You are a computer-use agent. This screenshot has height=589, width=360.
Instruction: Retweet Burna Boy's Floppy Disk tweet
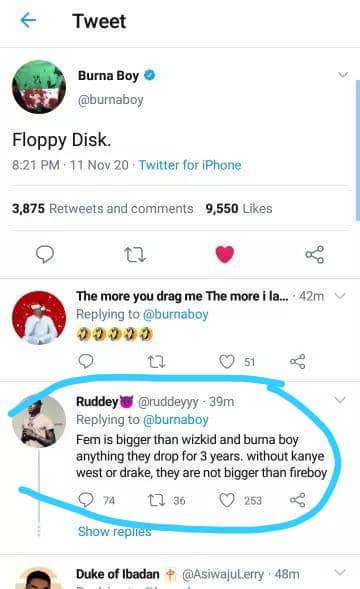click(x=135, y=255)
